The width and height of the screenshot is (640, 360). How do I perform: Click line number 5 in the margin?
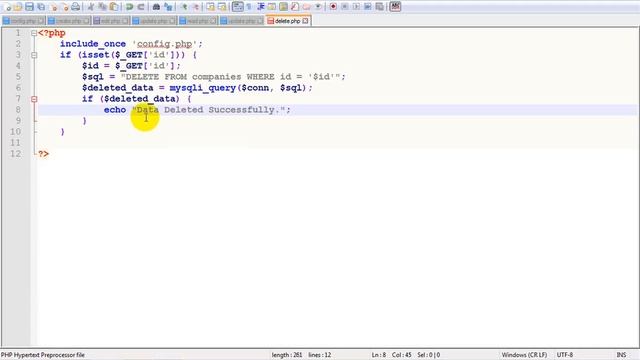[x=18, y=77]
